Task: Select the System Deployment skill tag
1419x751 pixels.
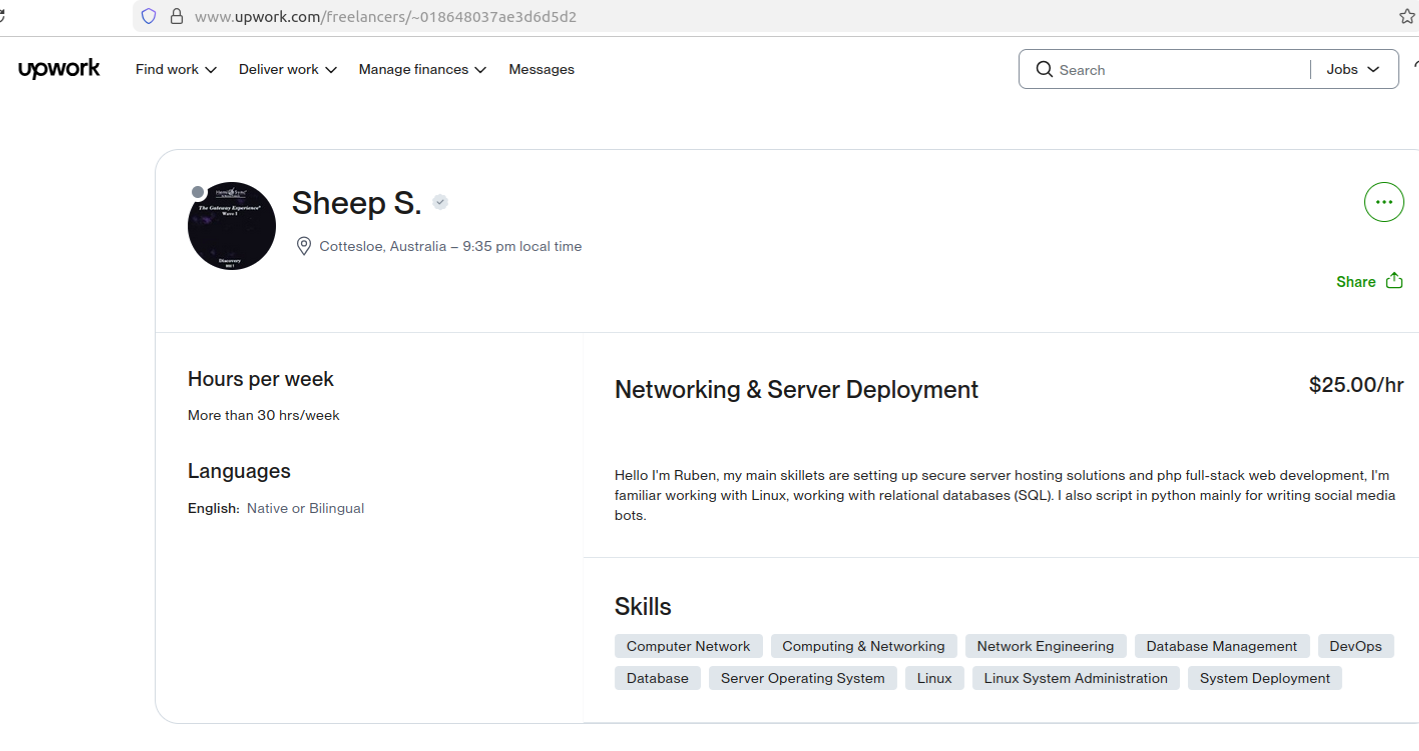Action: click(x=1265, y=678)
